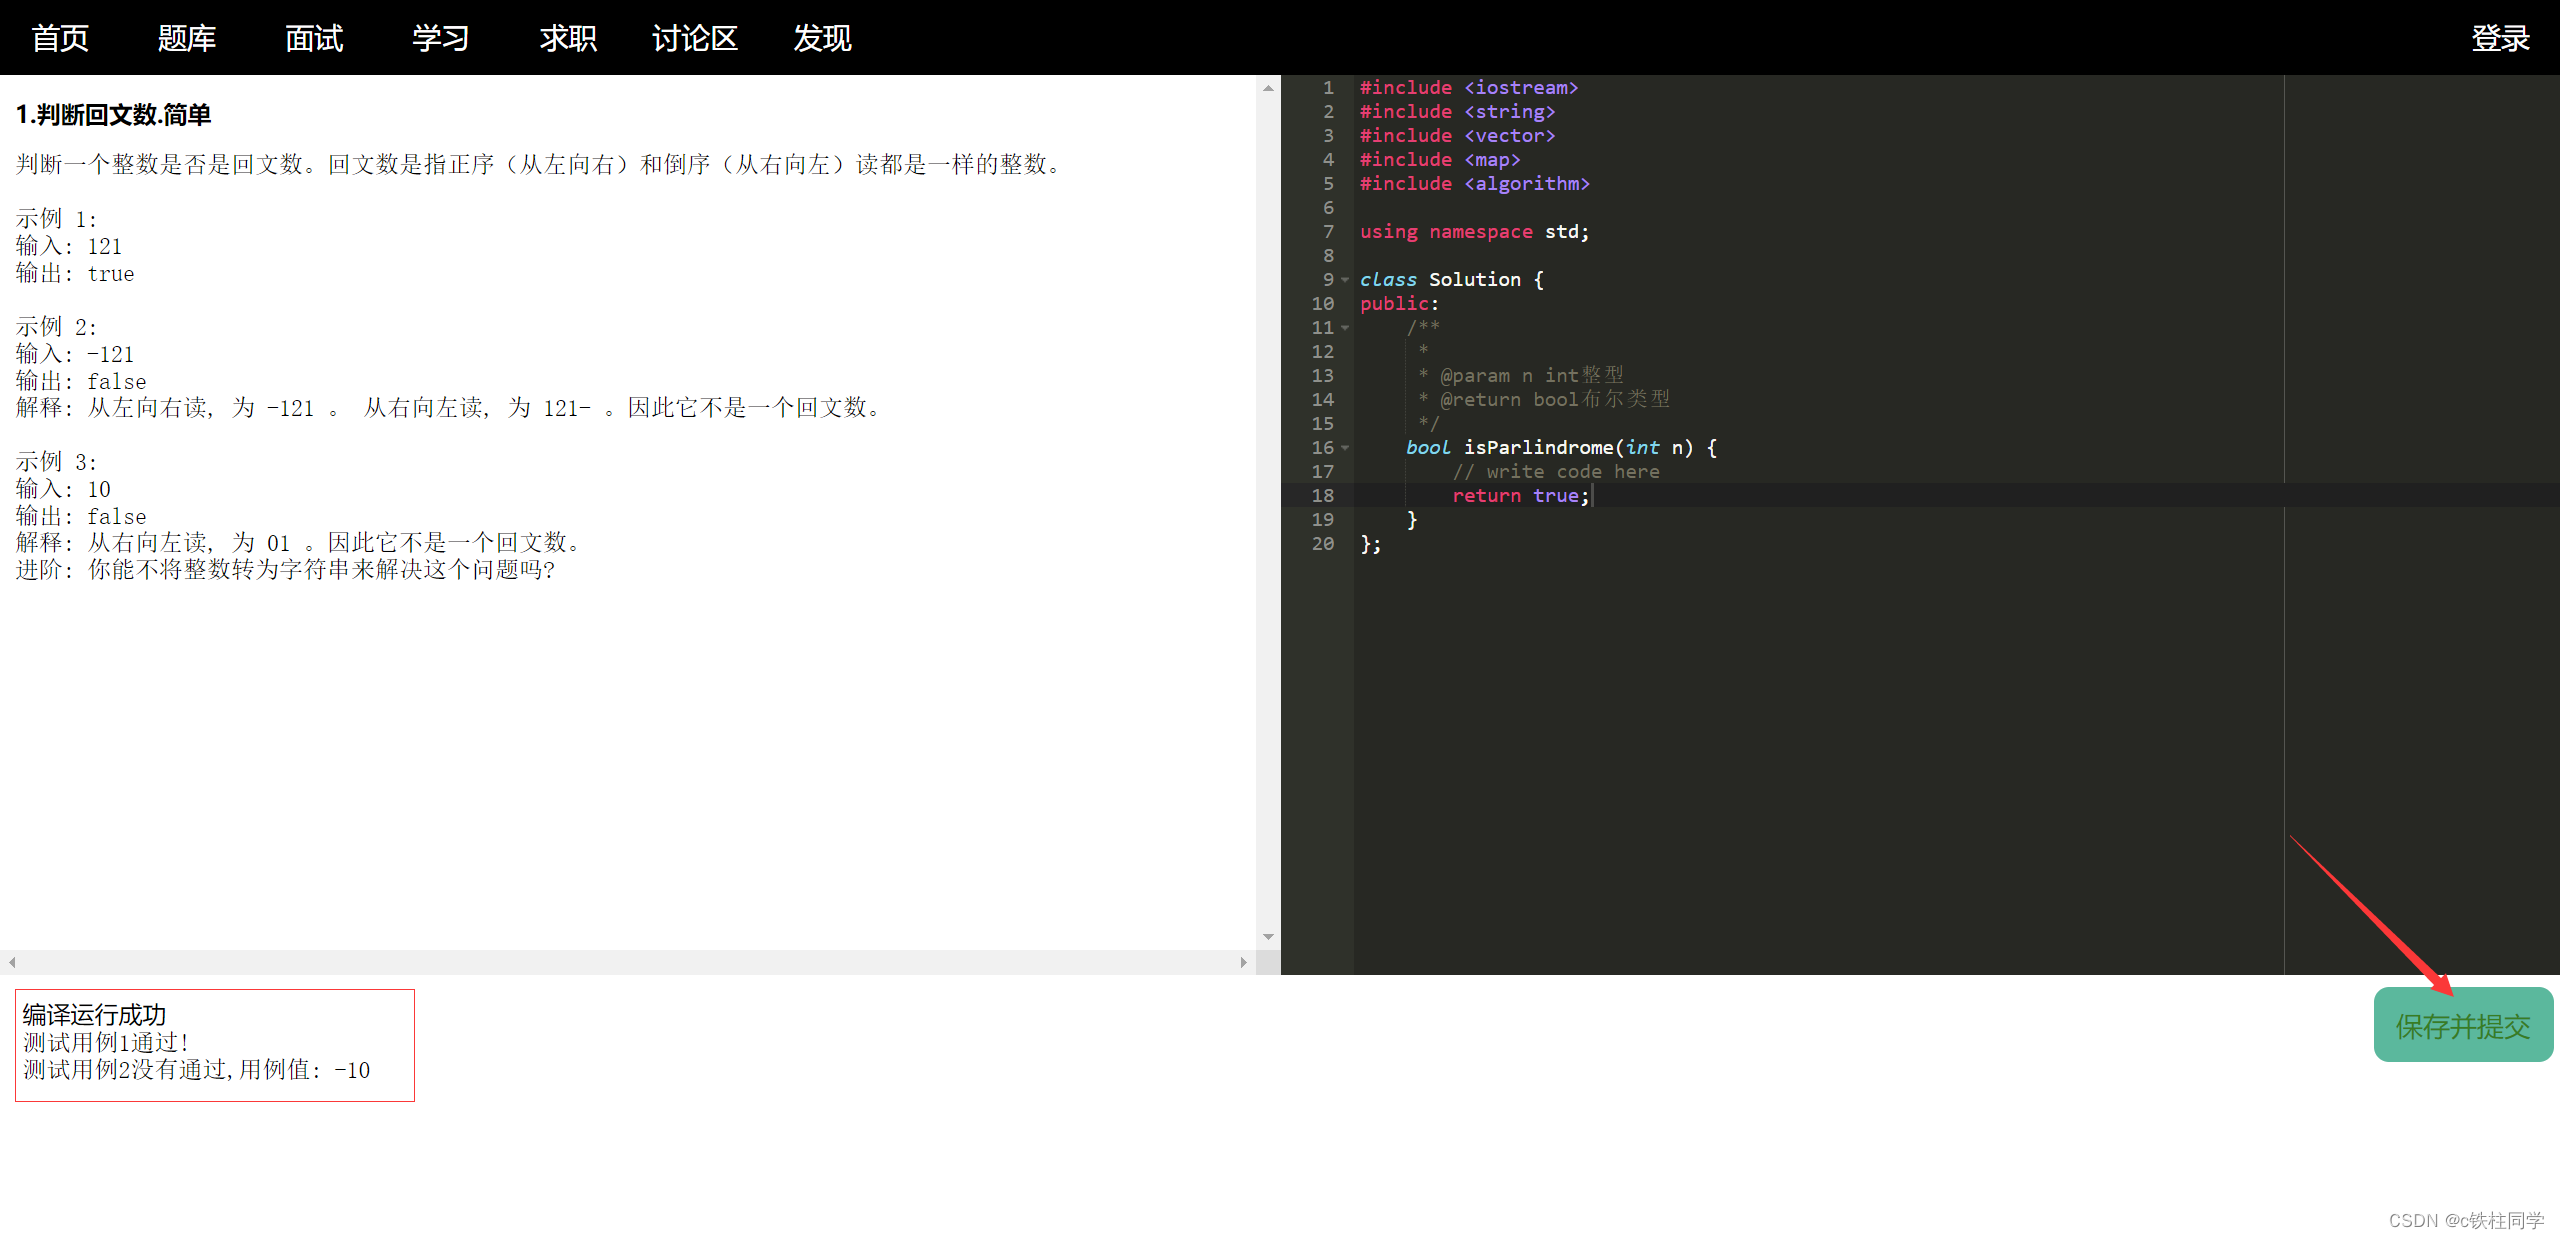The image size is (2560, 1239).
Task: Click the '// write code here' comment line
Action: click(x=1556, y=472)
